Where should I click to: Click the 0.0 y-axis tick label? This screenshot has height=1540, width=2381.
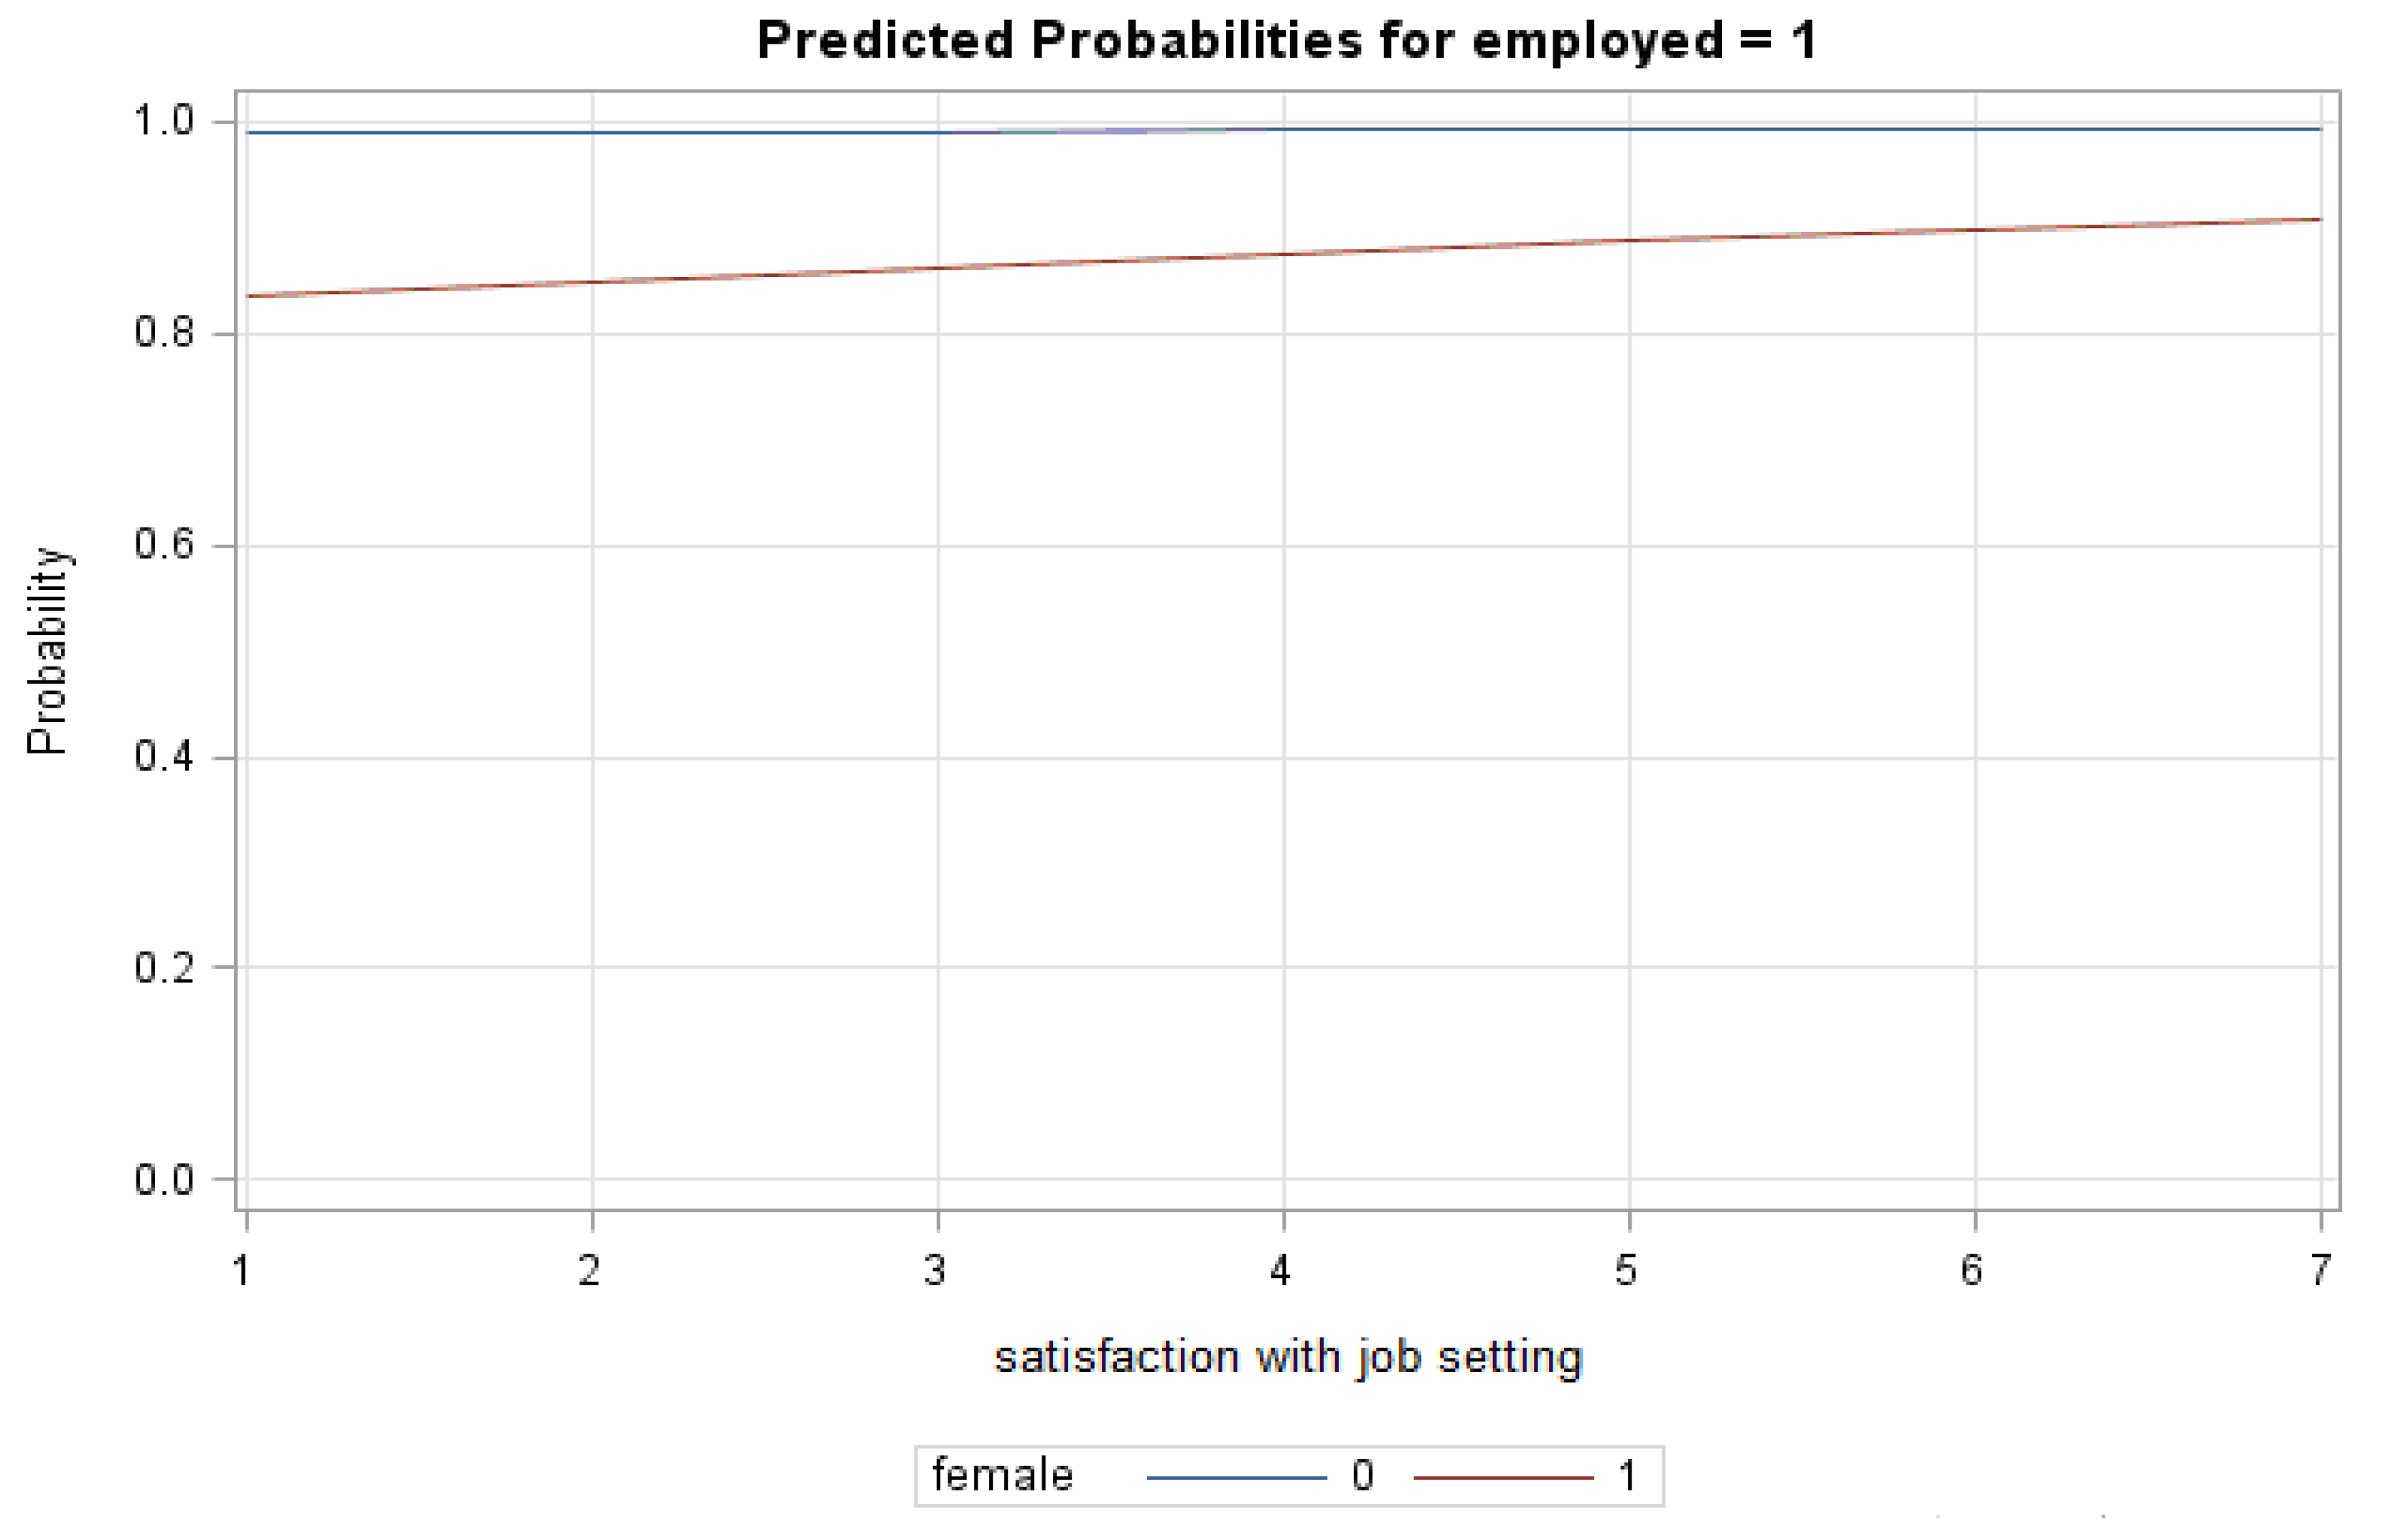click(163, 1180)
